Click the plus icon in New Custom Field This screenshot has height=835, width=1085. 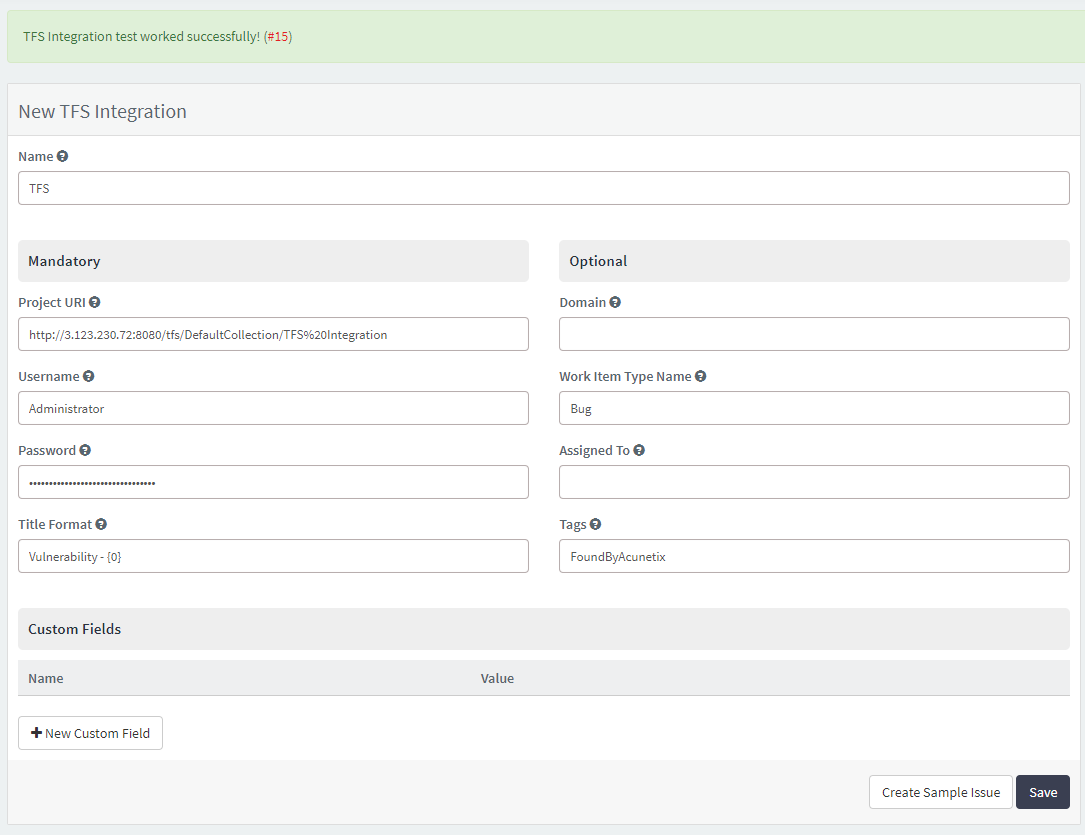(x=37, y=733)
